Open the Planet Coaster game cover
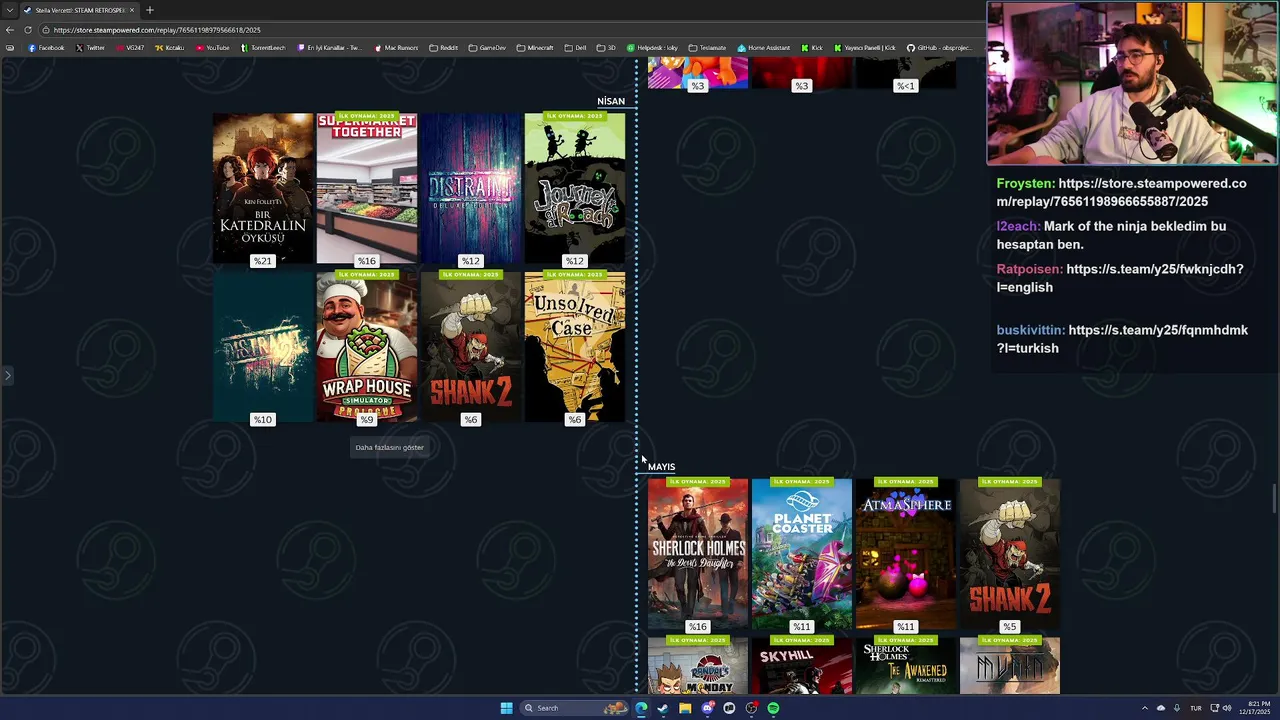The image size is (1280, 720). pos(801,553)
